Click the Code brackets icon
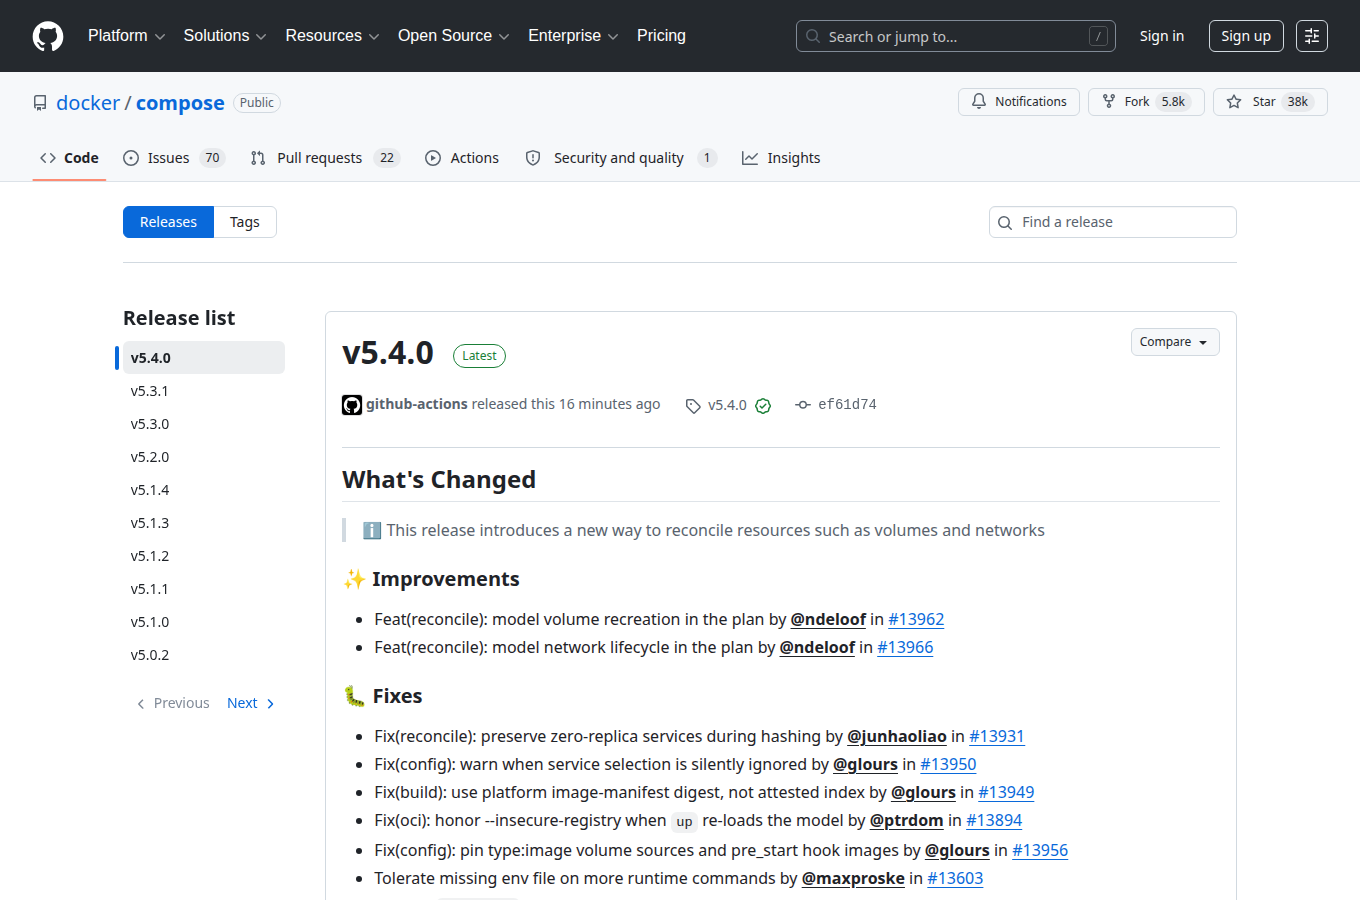This screenshot has width=1360, height=900. pos(48,158)
